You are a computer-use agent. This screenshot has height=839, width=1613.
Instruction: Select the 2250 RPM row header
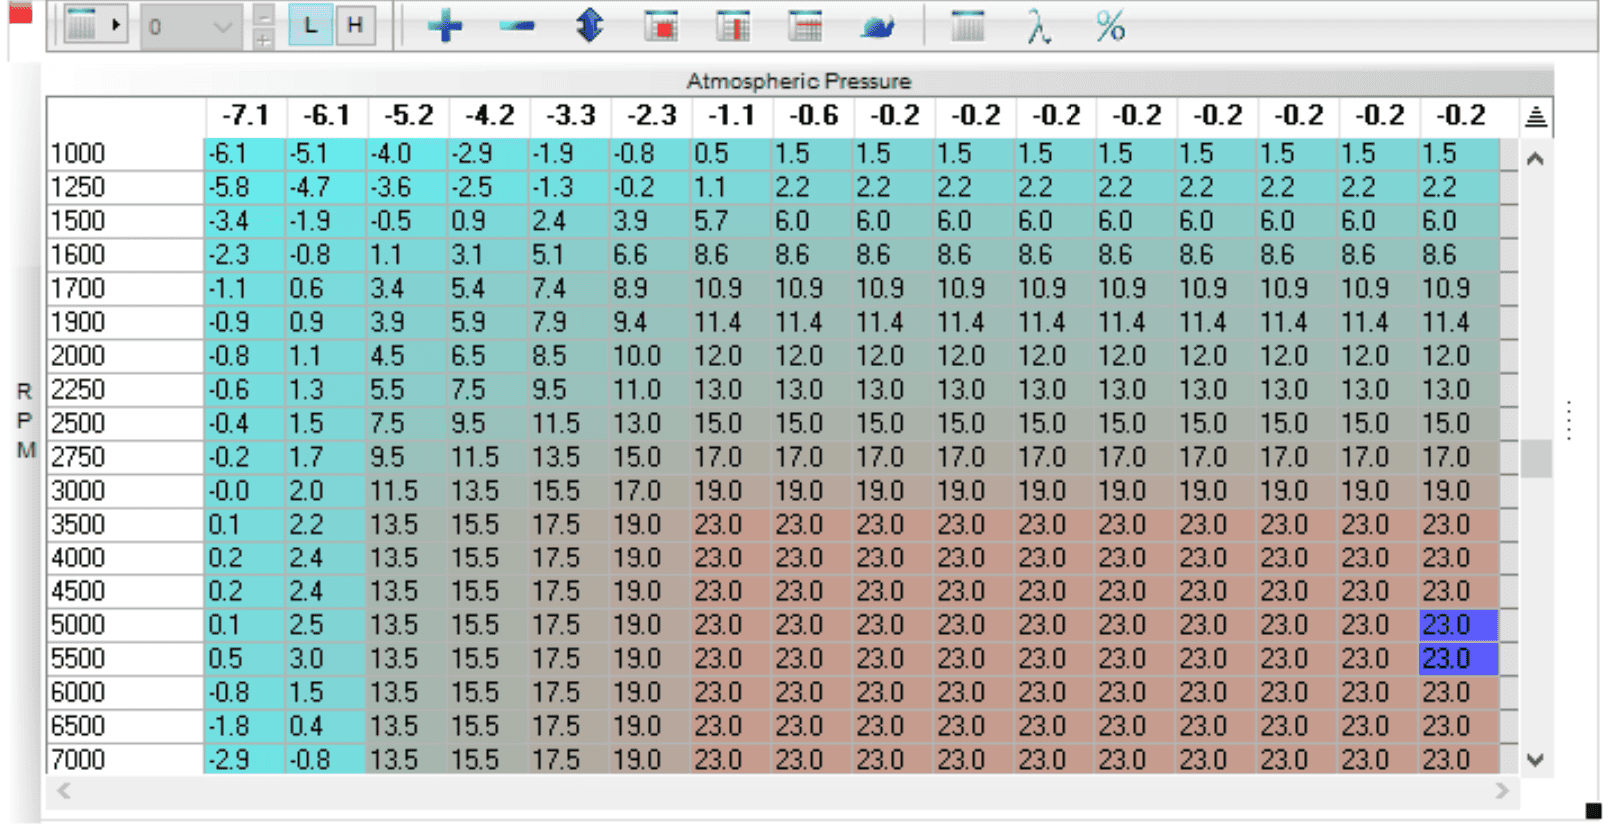(126, 389)
